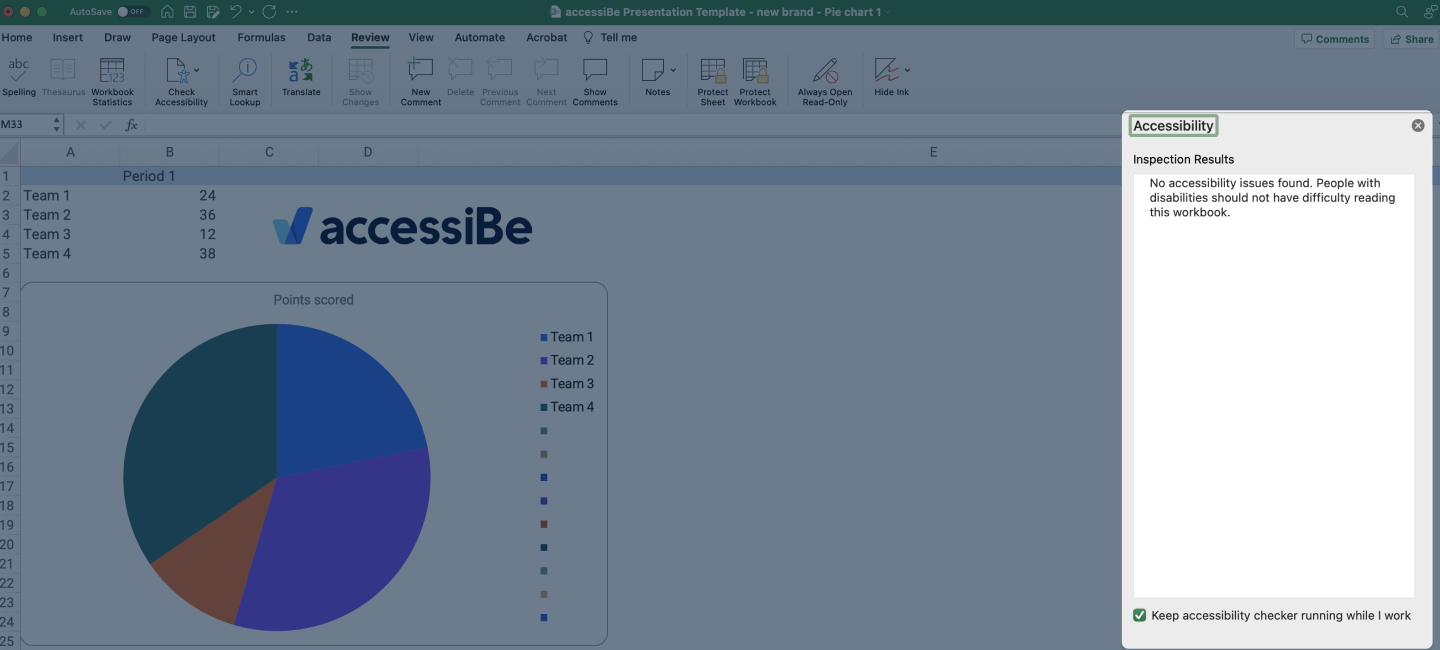Open the Acrobat tab

(x=546, y=37)
